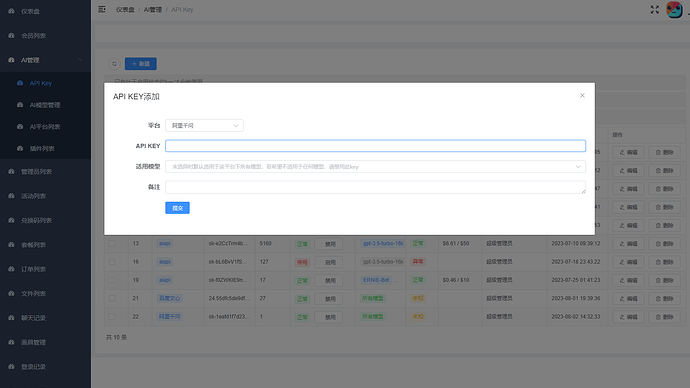This screenshot has height=388, width=690.
Task: Click the 仪表盘 dashboard sidebar icon
Action: point(11,11)
